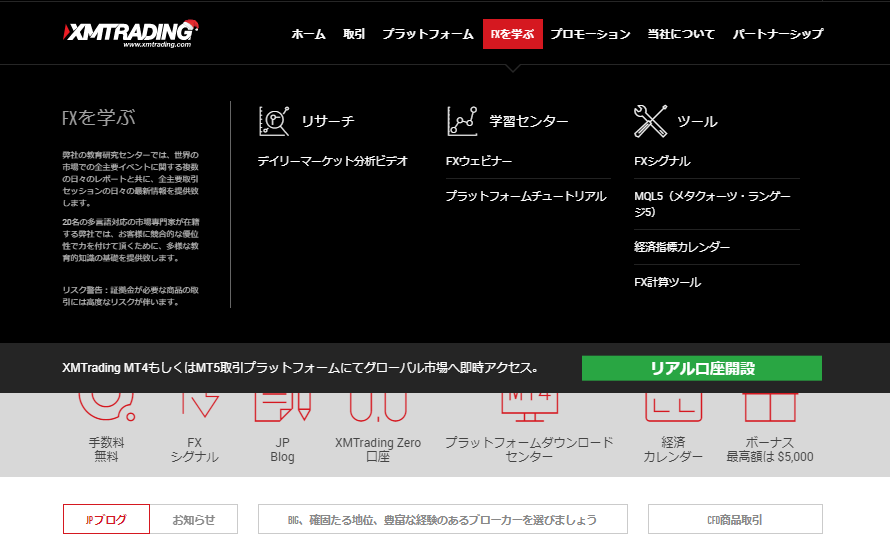Click the ツール heading
The image size is (890, 547).
tap(697, 121)
